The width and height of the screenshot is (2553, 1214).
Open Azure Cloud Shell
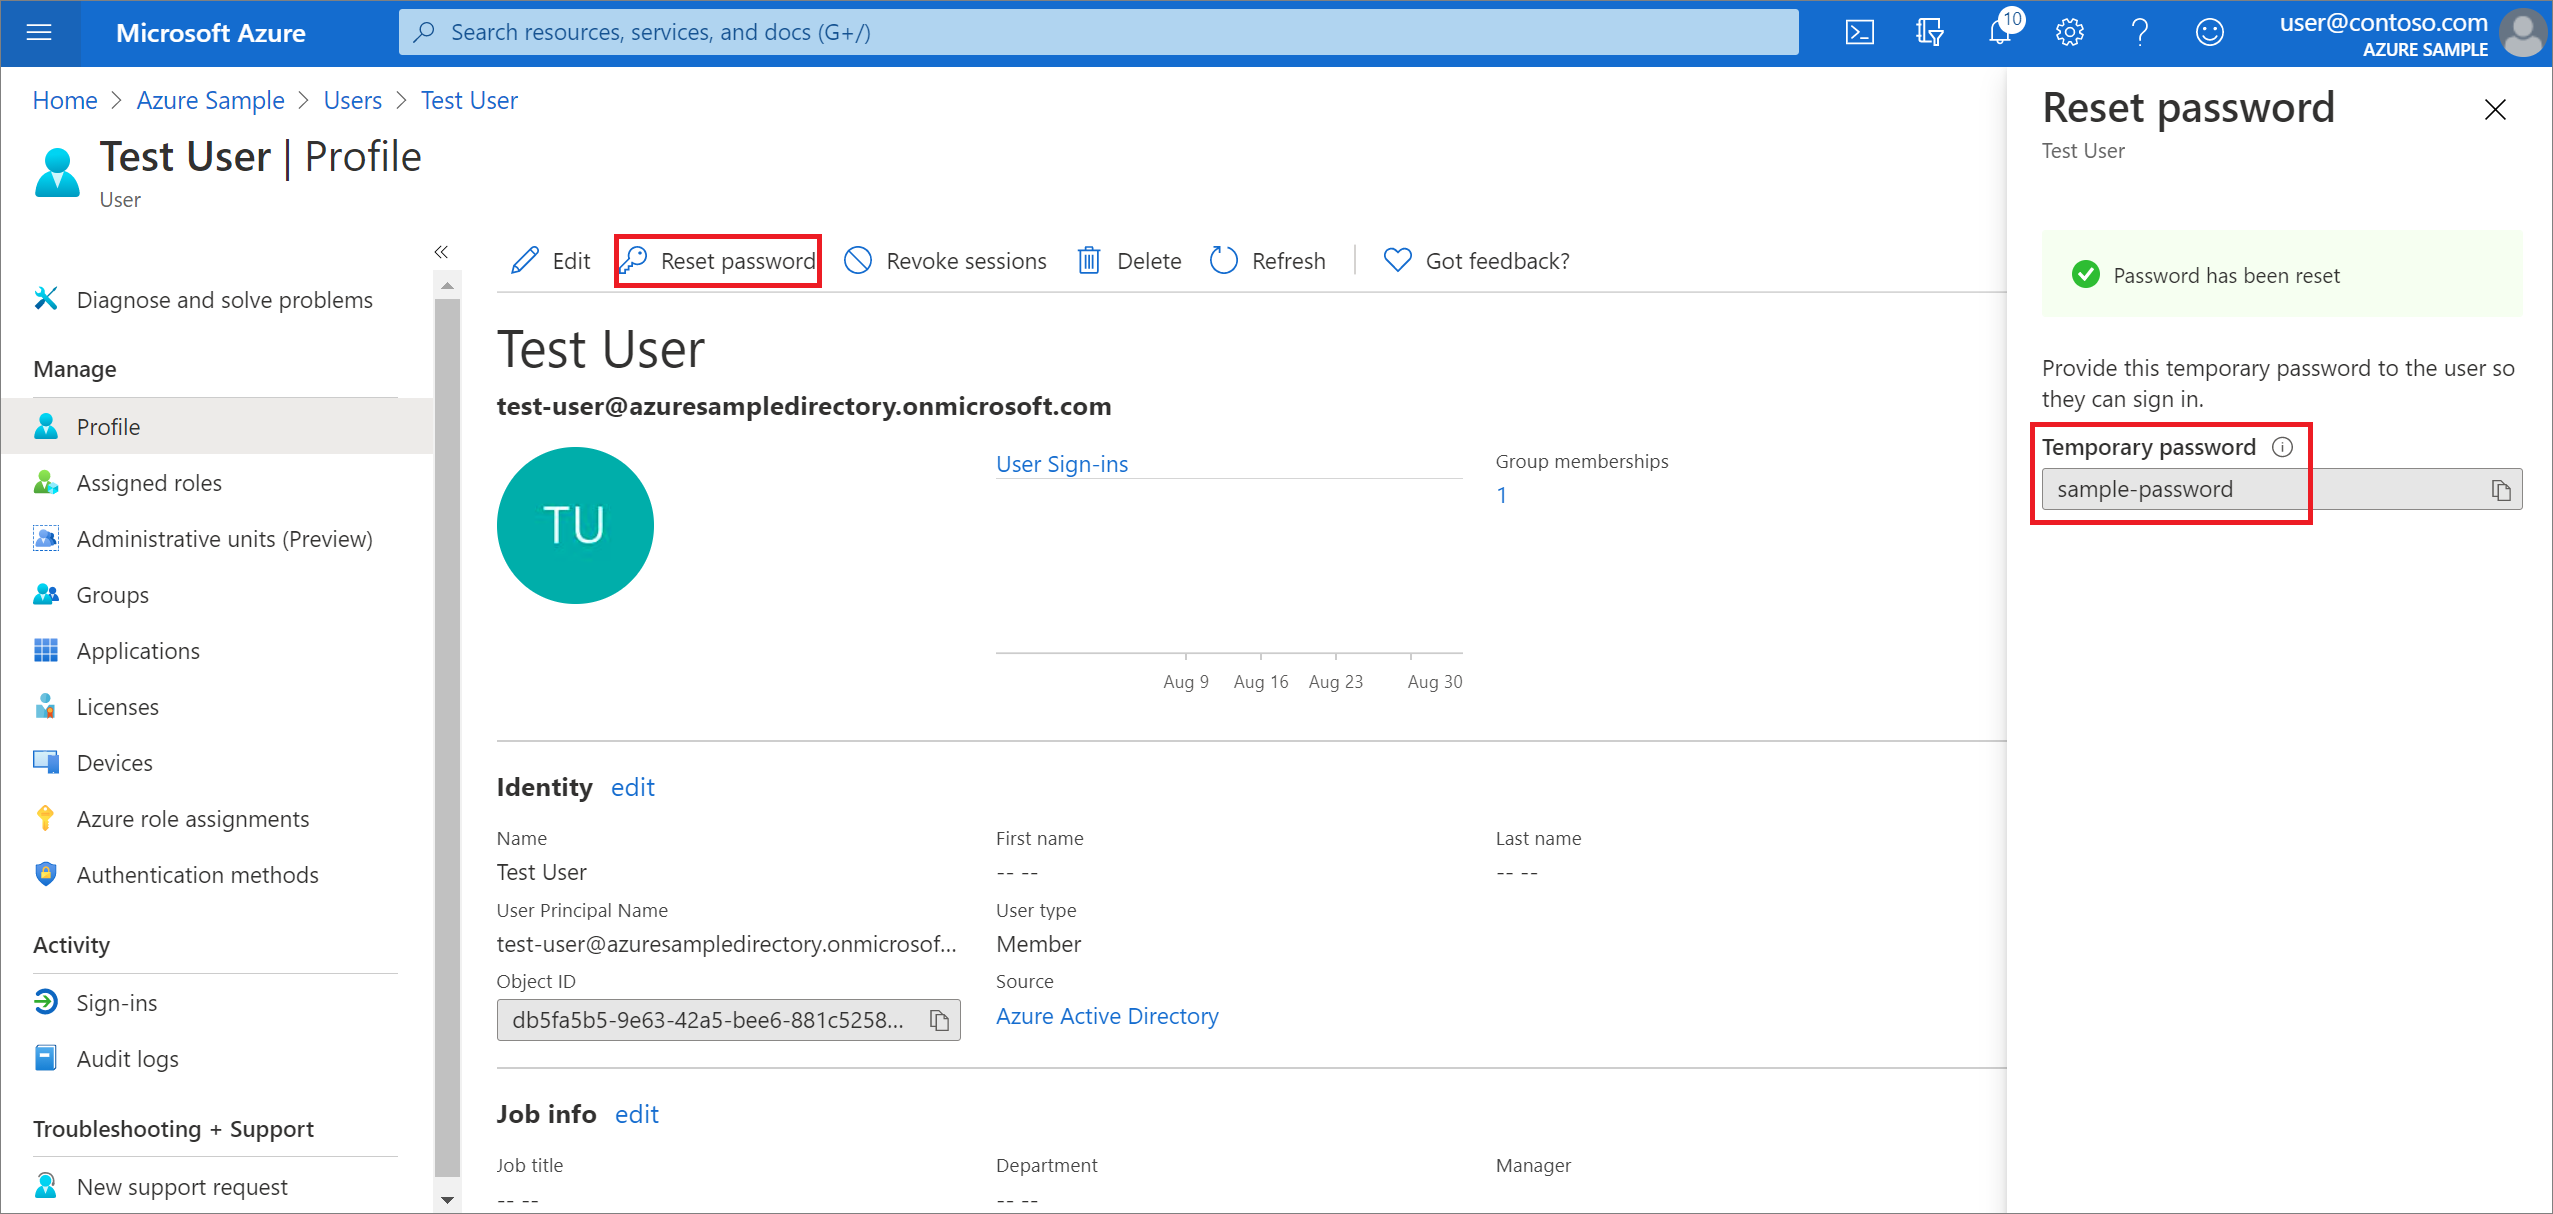coord(1860,32)
